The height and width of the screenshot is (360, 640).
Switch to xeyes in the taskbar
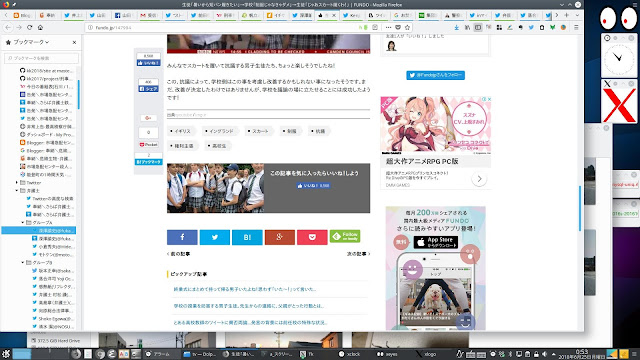pos(388,354)
